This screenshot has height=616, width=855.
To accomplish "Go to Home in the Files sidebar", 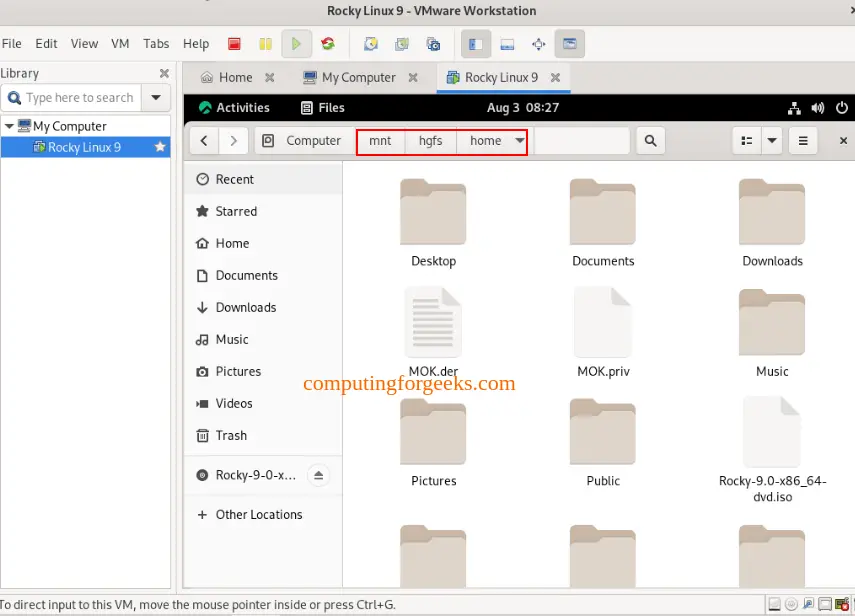I will [x=263, y=243].
